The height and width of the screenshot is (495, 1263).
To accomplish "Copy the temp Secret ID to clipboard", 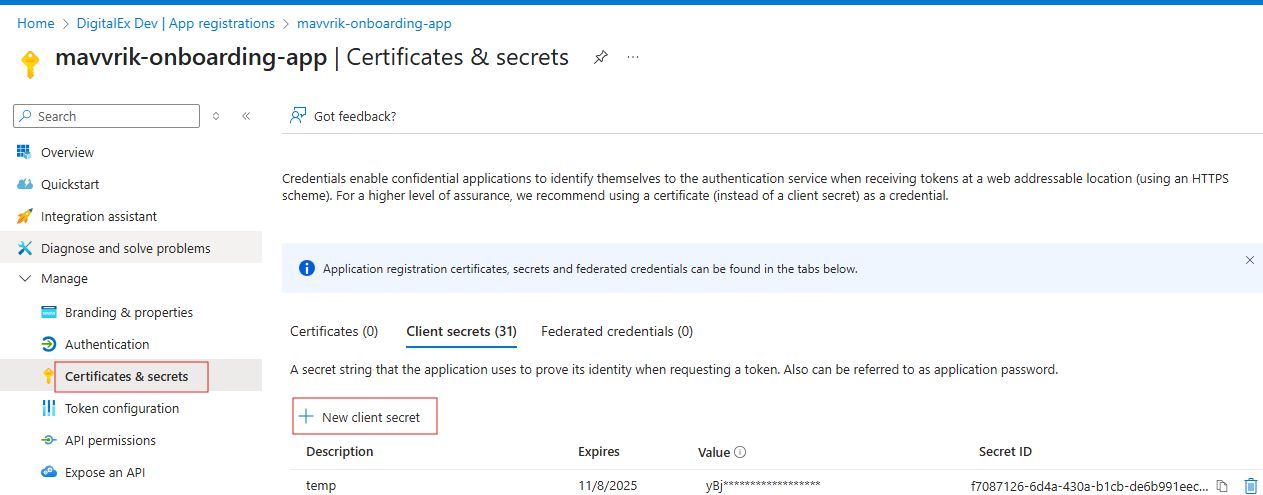I will [x=1222, y=486].
